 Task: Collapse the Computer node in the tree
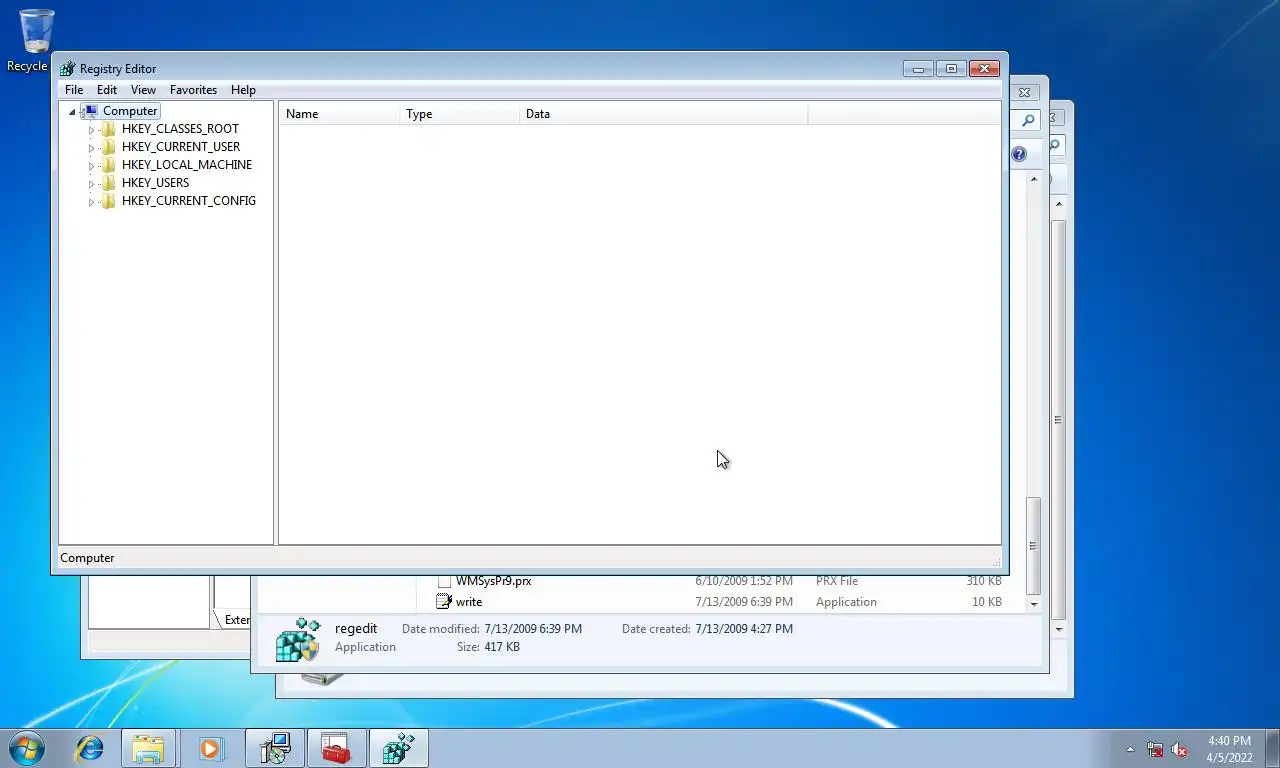(x=72, y=112)
